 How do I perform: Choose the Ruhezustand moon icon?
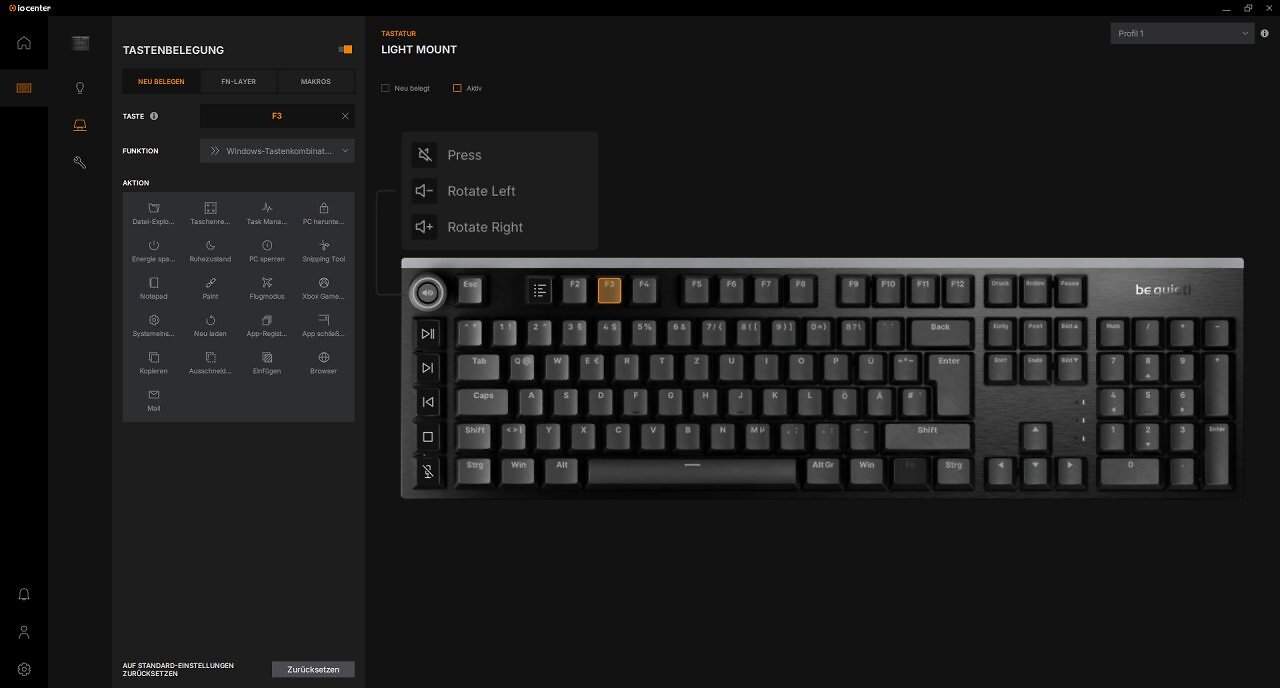tap(210, 245)
